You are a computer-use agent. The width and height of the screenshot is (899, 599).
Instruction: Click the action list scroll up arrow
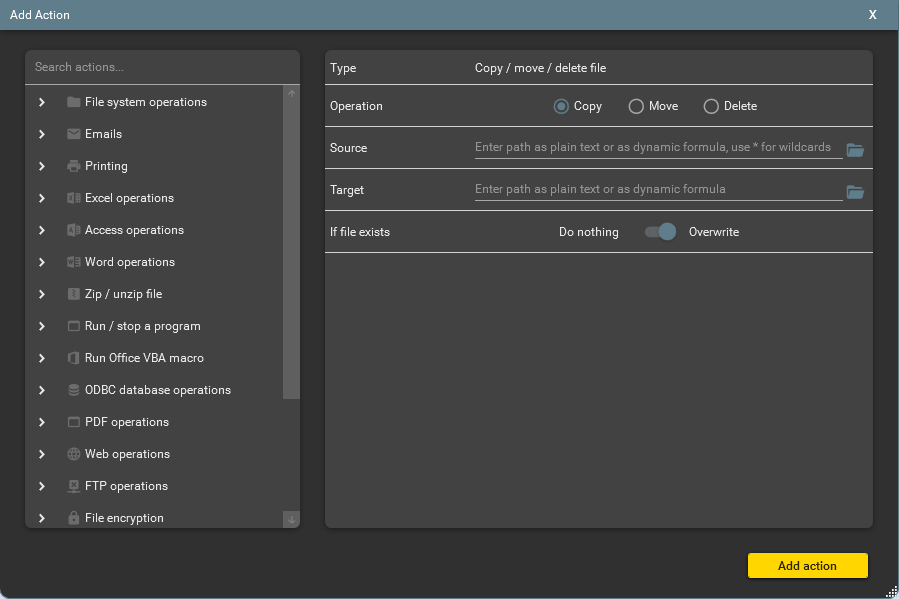coord(291,93)
